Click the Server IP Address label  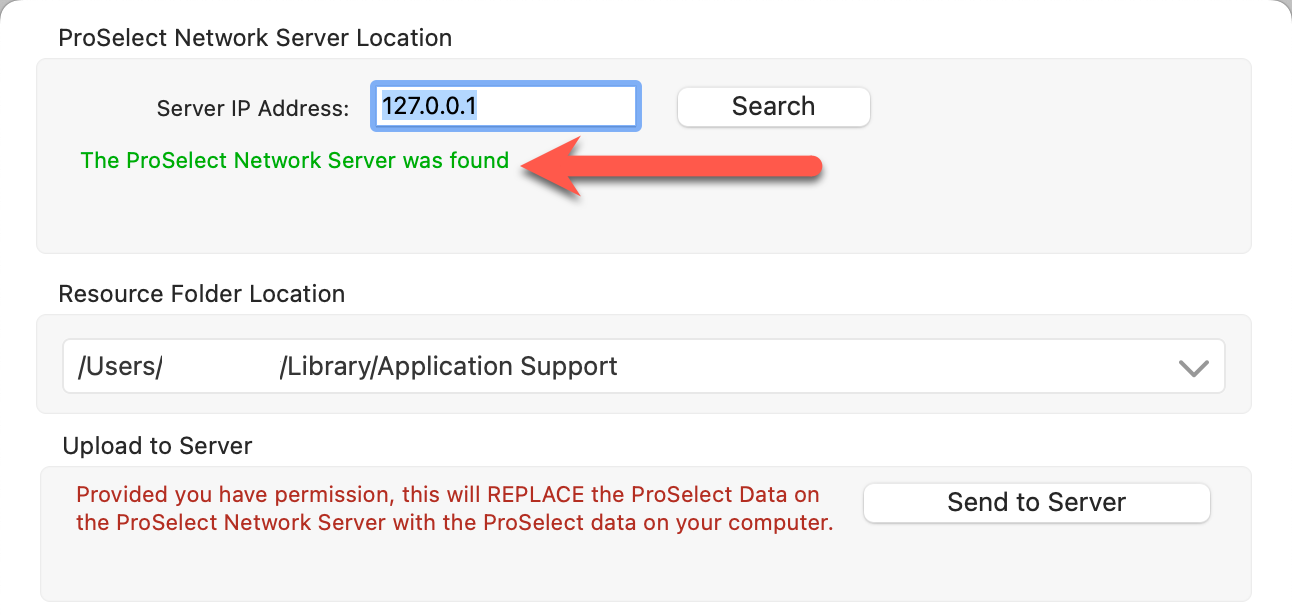[x=253, y=108]
